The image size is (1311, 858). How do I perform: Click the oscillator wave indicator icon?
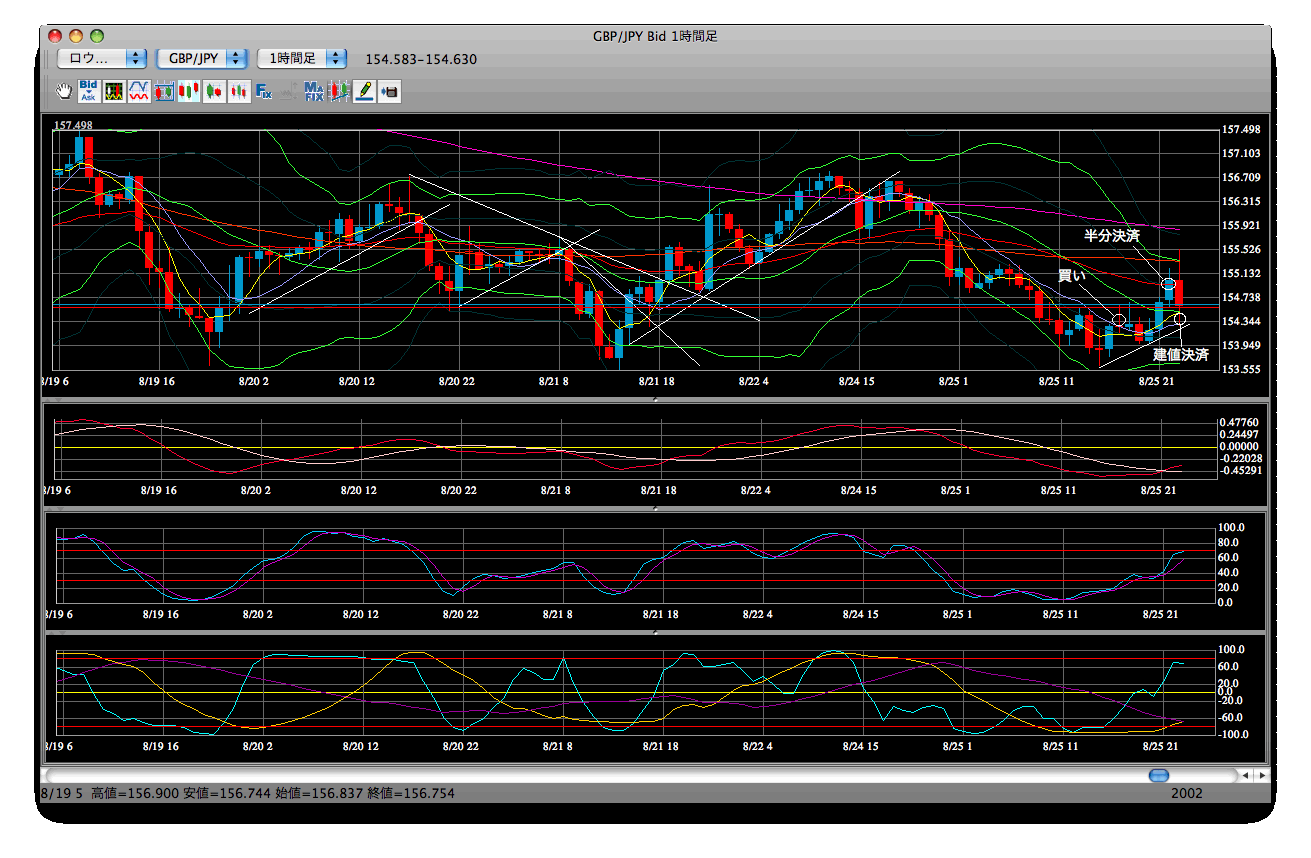tap(139, 91)
